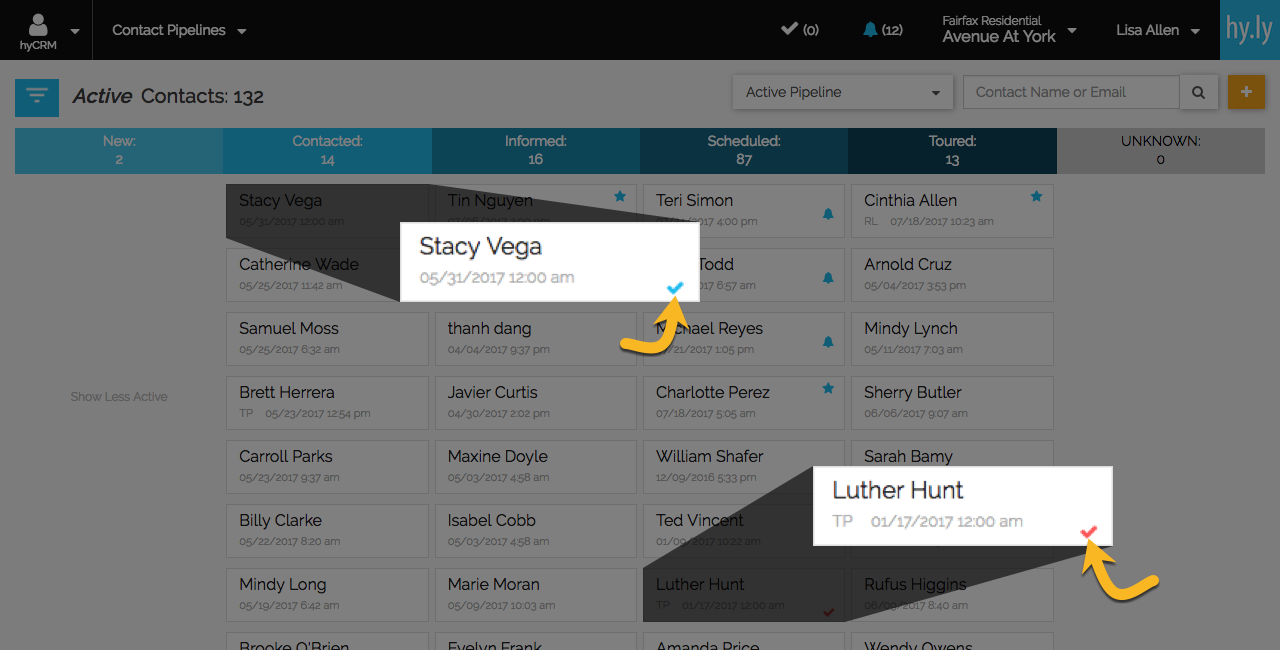This screenshot has width=1280, height=650.
Task: Open Rufus Higgins contact card
Action: pos(952,594)
